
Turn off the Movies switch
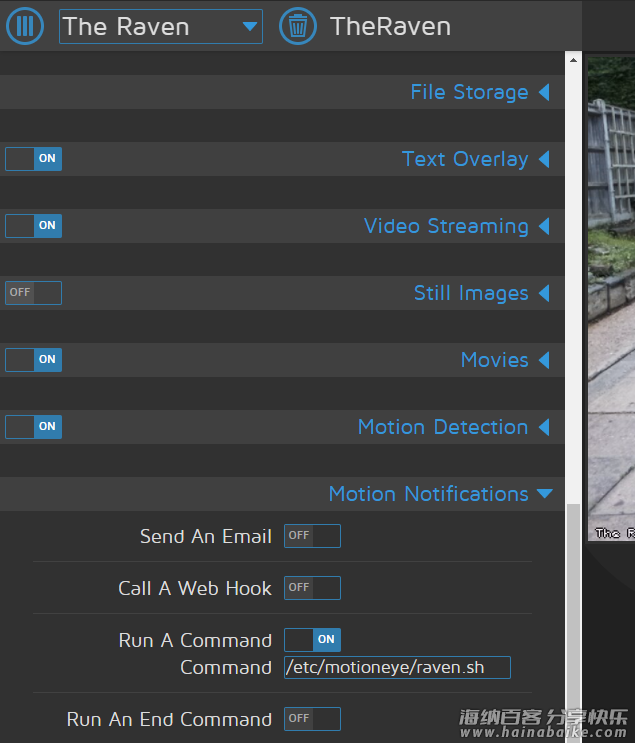[x=33, y=360]
